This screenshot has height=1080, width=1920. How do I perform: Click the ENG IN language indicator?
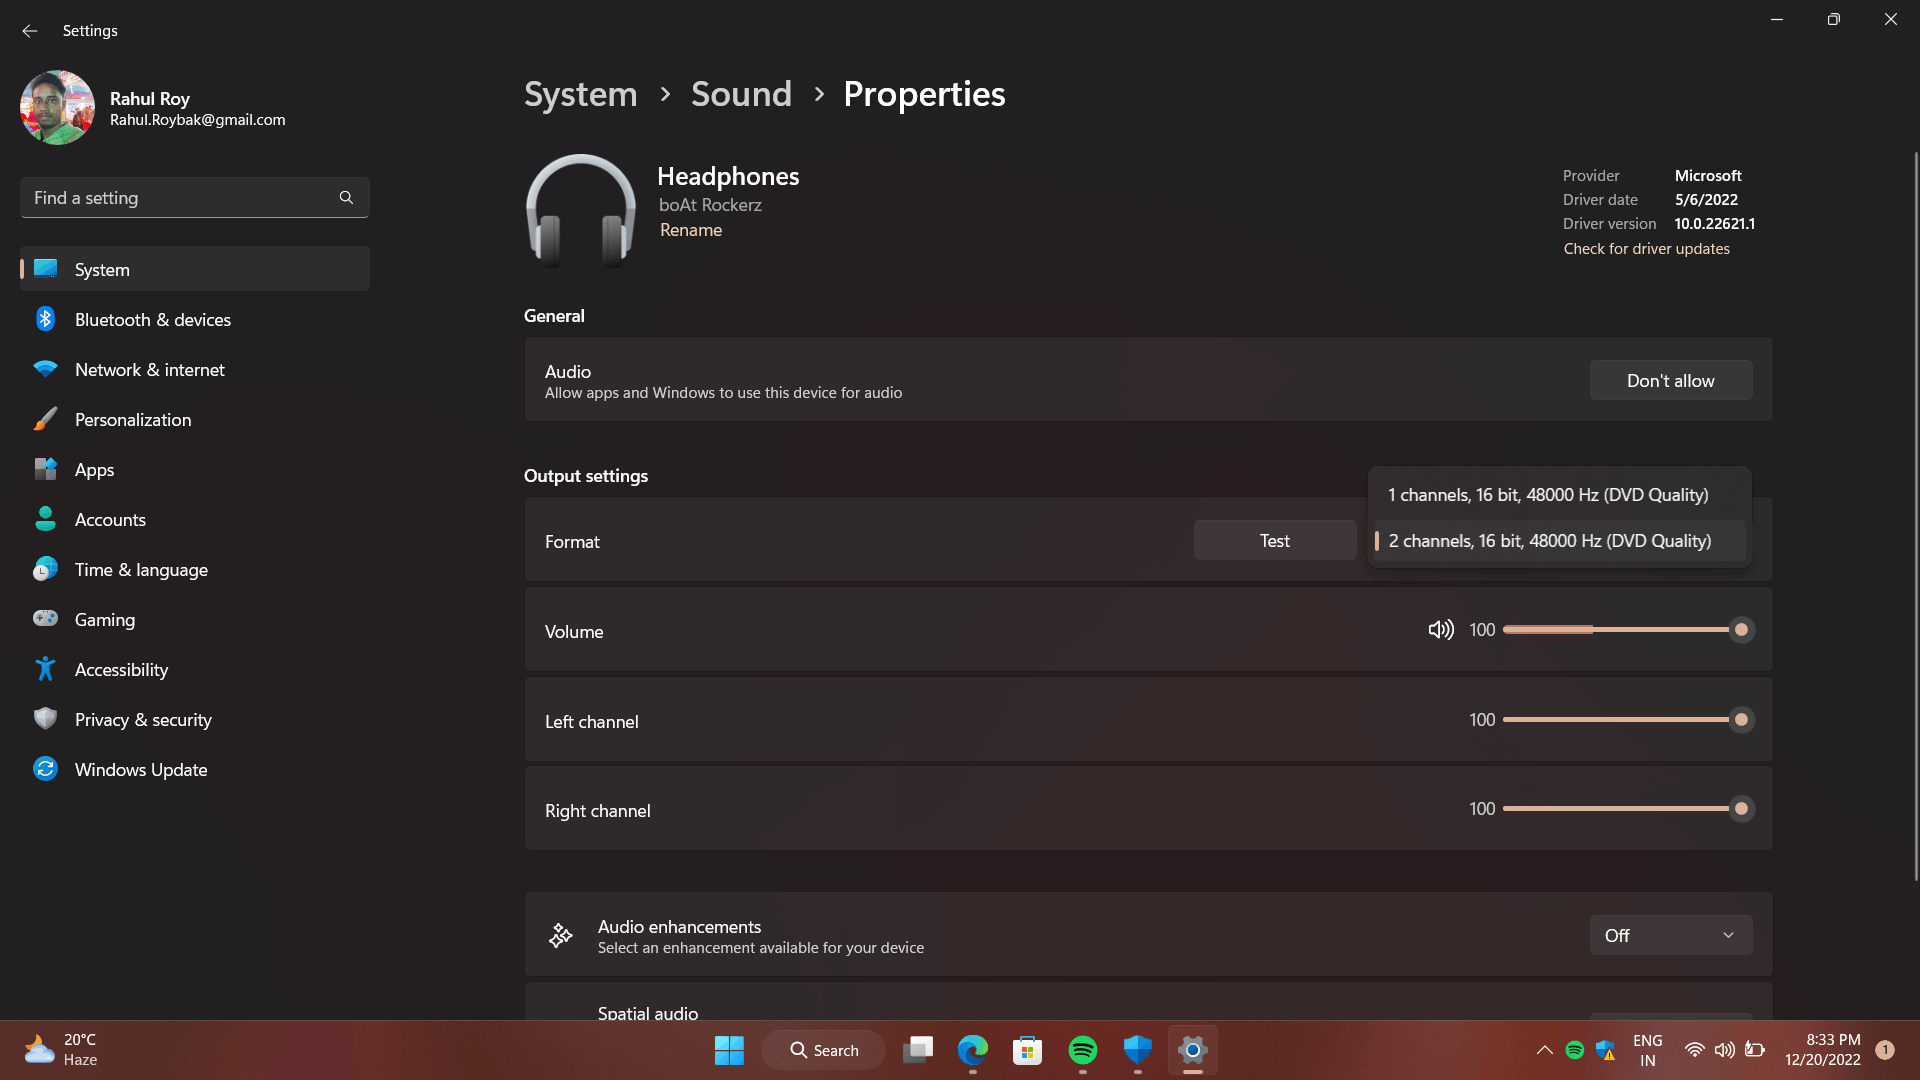(x=1648, y=1050)
